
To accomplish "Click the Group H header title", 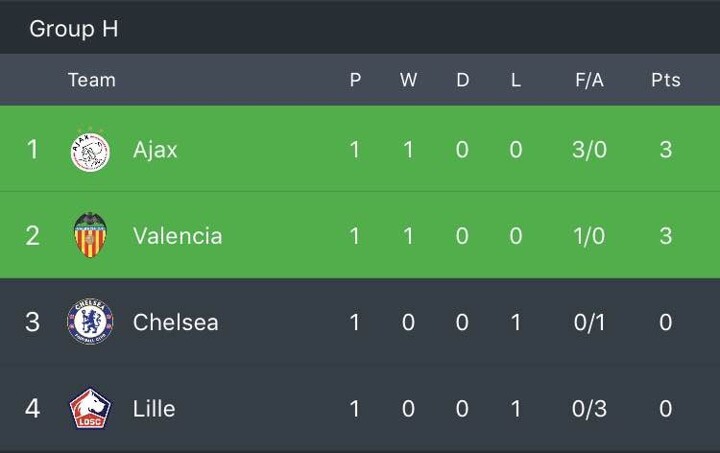I will coord(73,29).
